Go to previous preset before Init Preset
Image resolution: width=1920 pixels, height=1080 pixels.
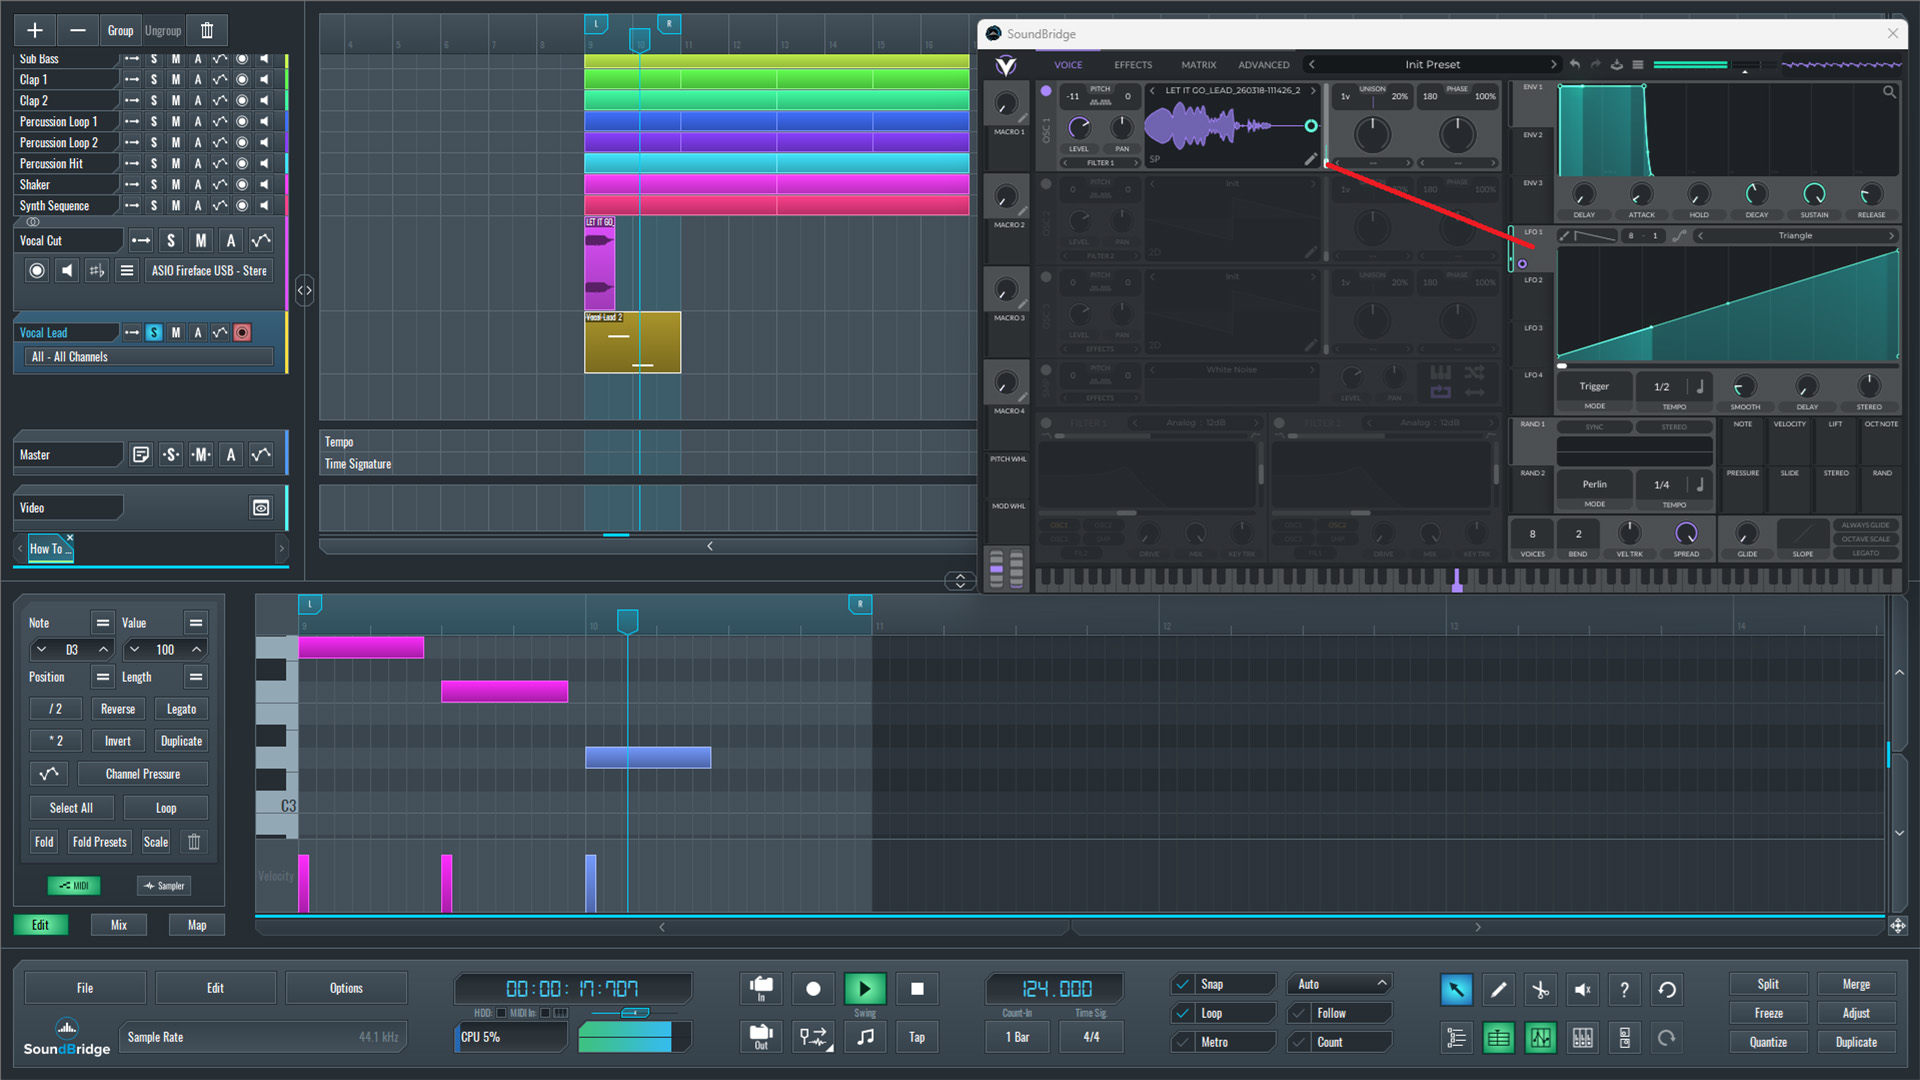pos(1312,64)
